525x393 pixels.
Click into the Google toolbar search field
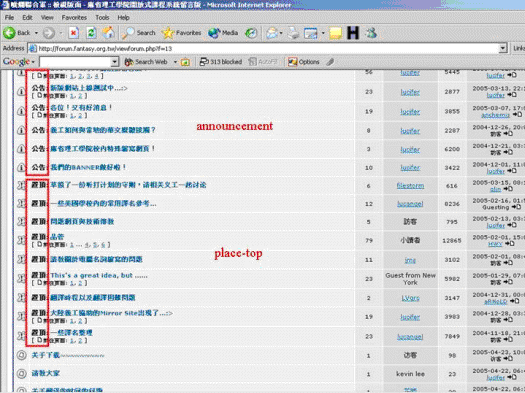[x=75, y=62]
